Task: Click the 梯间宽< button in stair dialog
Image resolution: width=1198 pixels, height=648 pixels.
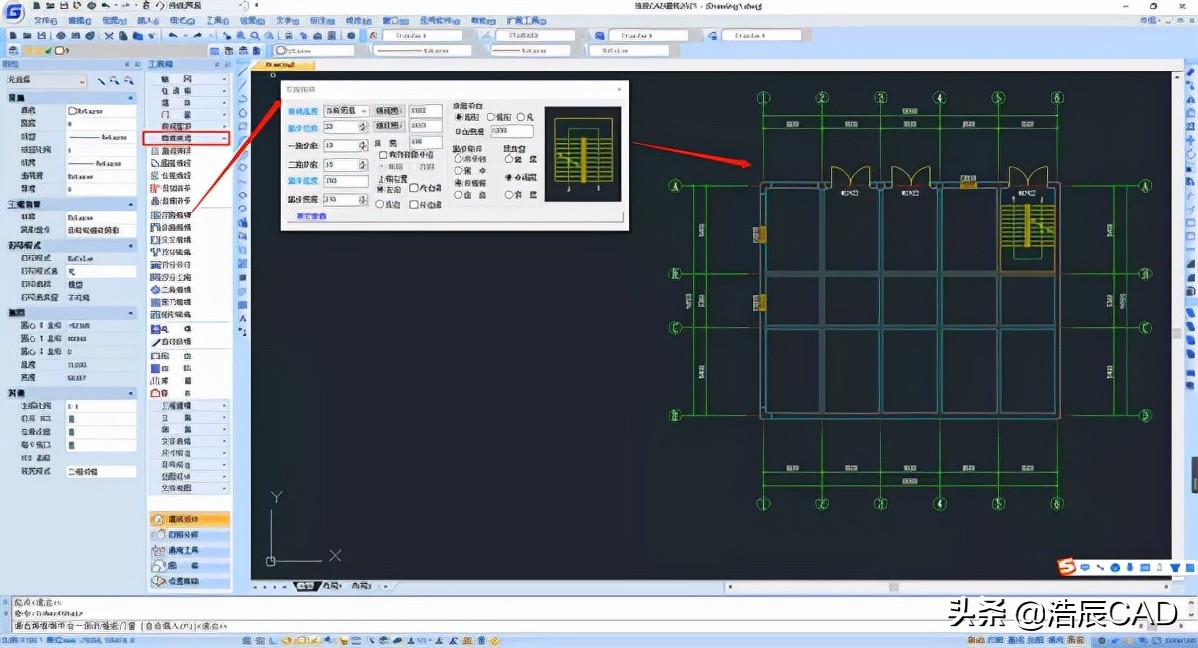Action: 388,110
